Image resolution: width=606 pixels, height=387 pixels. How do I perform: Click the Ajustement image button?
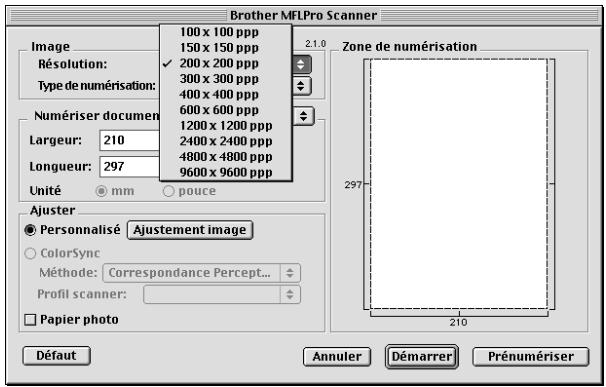click(190, 230)
